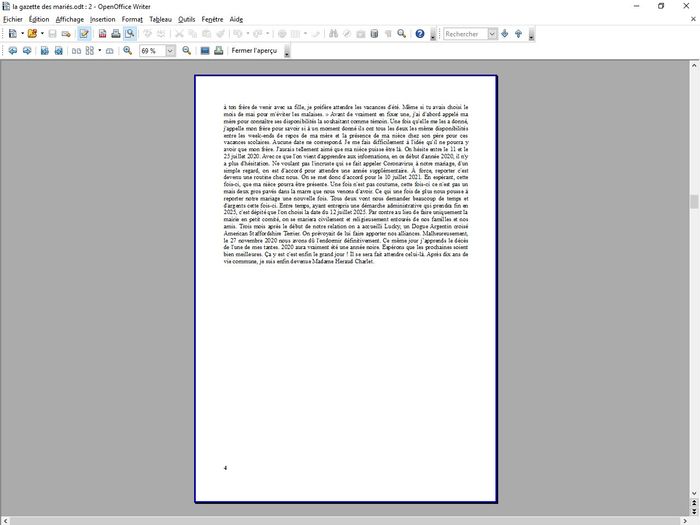
Task: Open the Affichage menu
Action: coord(70,19)
